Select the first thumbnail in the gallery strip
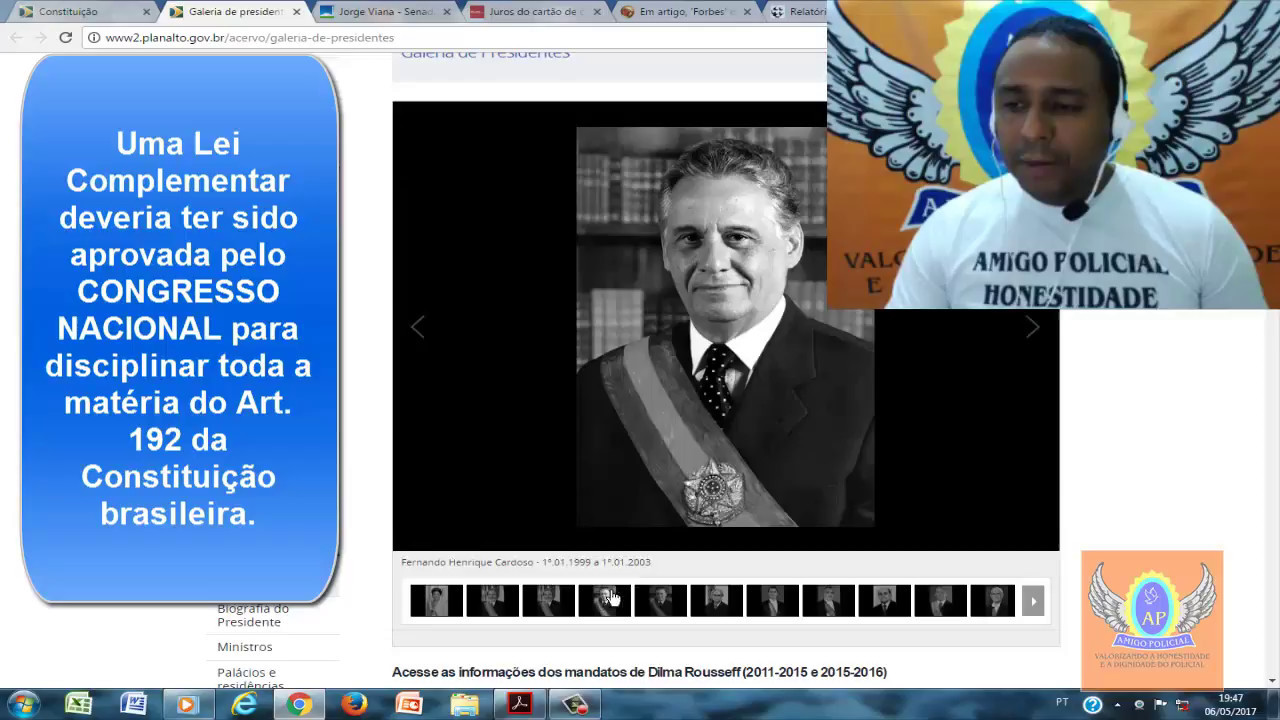The height and width of the screenshot is (720, 1280). 436,601
